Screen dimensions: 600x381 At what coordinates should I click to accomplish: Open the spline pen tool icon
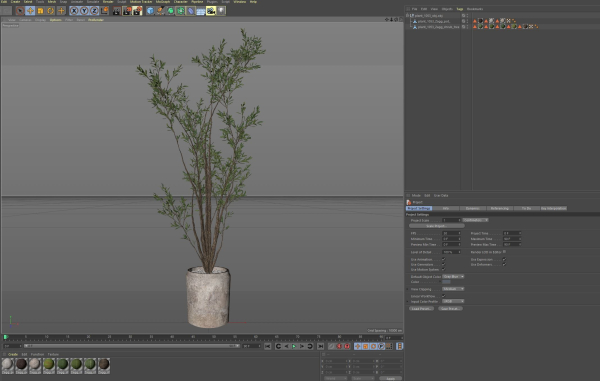pyautogui.click(x=160, y=11)
